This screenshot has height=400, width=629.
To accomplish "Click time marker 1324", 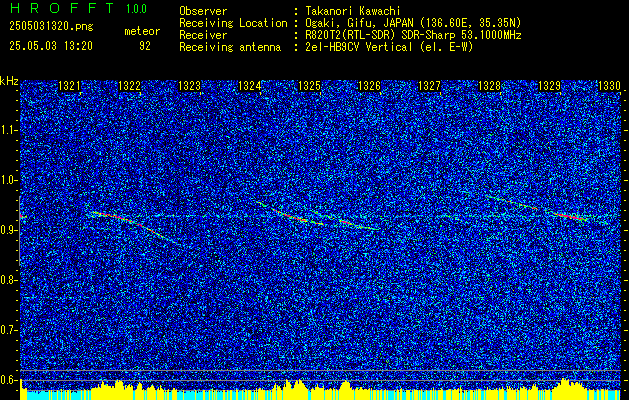I will tap(250, 86).
